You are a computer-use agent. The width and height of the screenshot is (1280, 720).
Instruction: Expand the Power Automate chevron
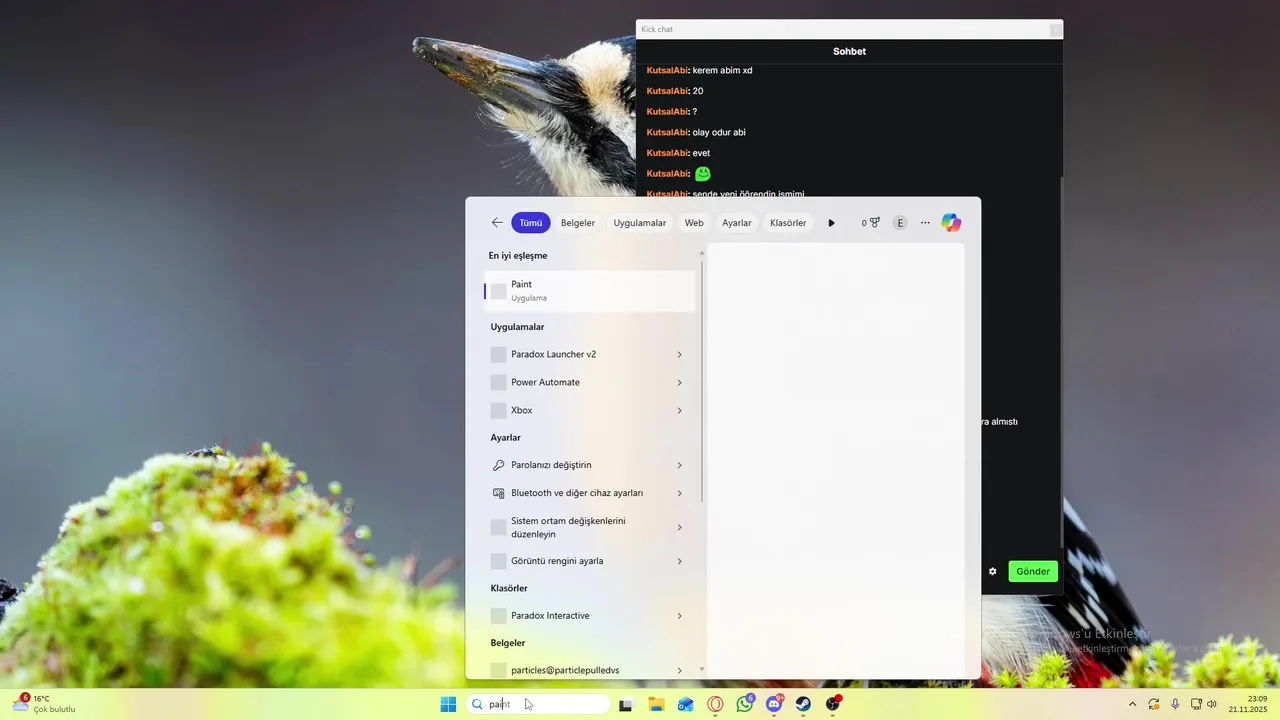(x=680, y=382)
